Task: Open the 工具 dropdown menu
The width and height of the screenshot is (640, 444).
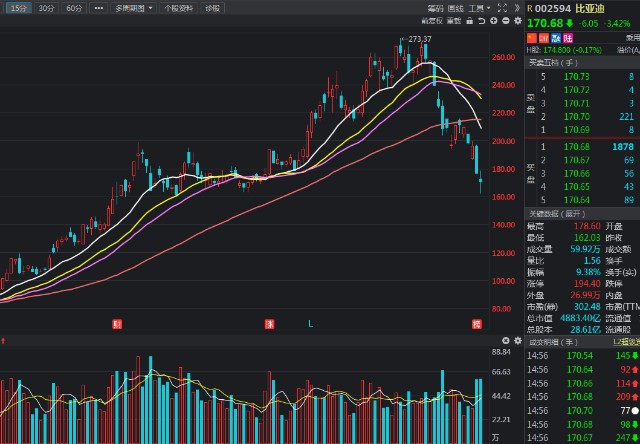Action: pos(478,7)
